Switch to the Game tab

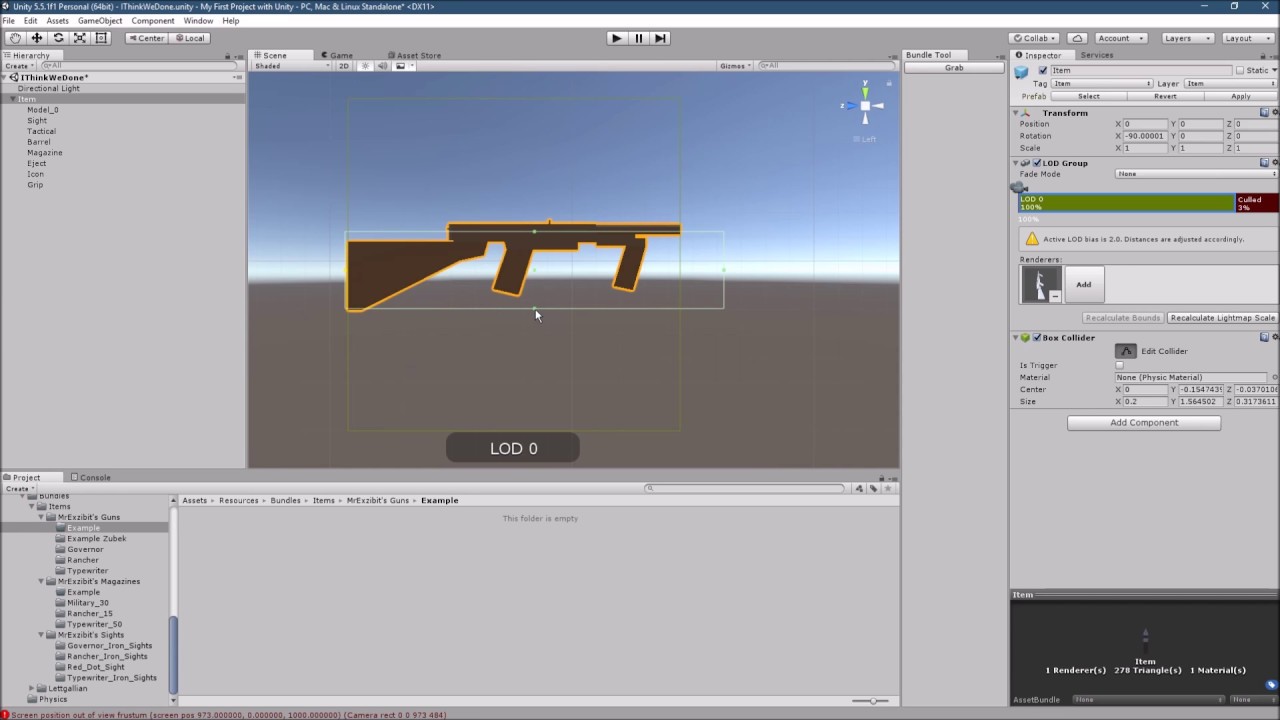click(x=336, y=55)
